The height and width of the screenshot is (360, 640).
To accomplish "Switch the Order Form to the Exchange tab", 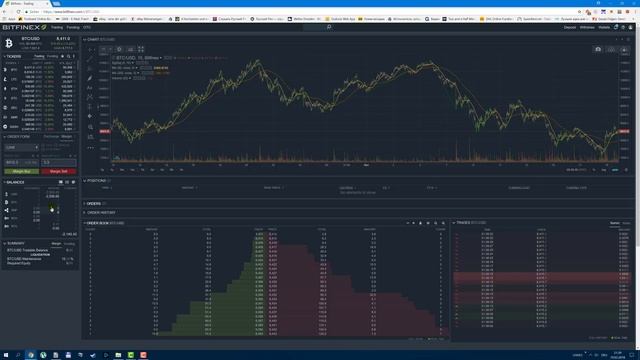I will pyautogui.click(x=51, y=137).
